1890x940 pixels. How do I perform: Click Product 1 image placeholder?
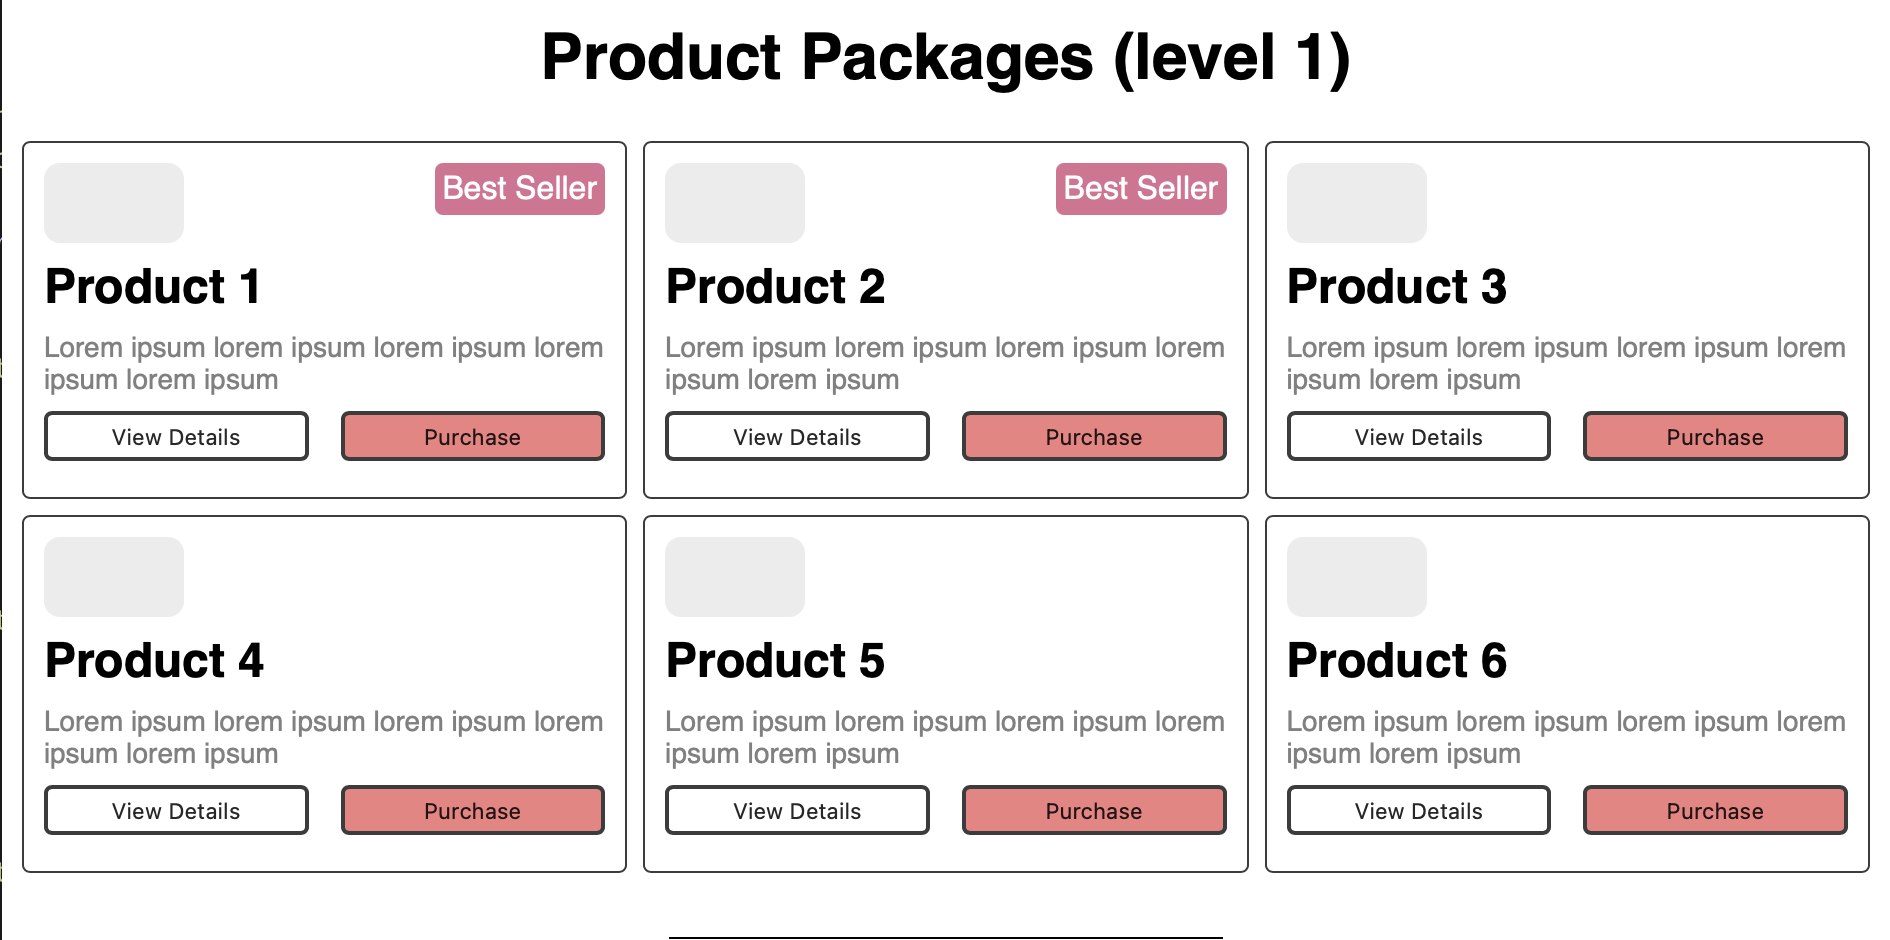[x=114, y=203]
